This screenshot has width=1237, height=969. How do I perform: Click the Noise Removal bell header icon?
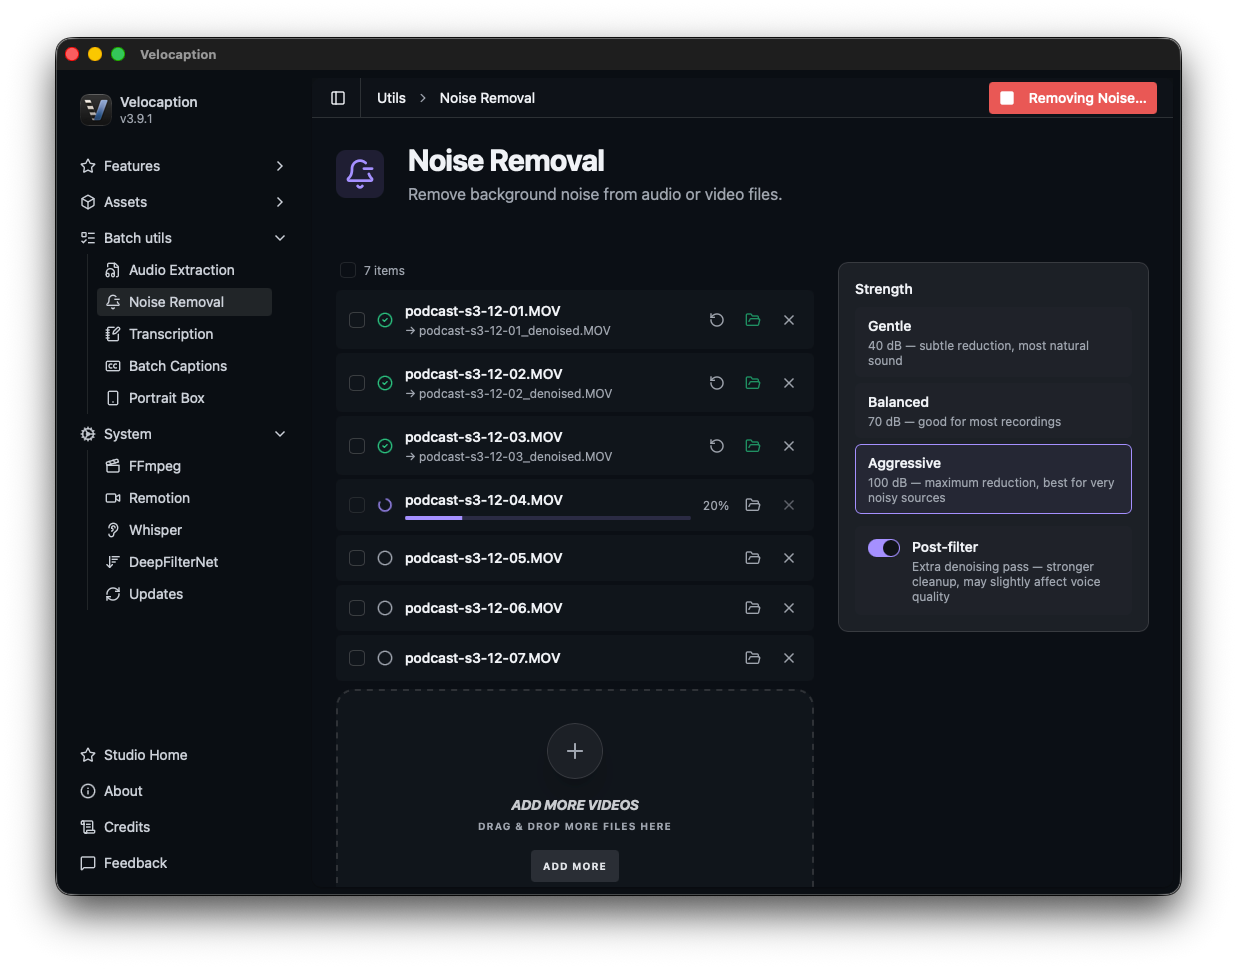point(360,174)
